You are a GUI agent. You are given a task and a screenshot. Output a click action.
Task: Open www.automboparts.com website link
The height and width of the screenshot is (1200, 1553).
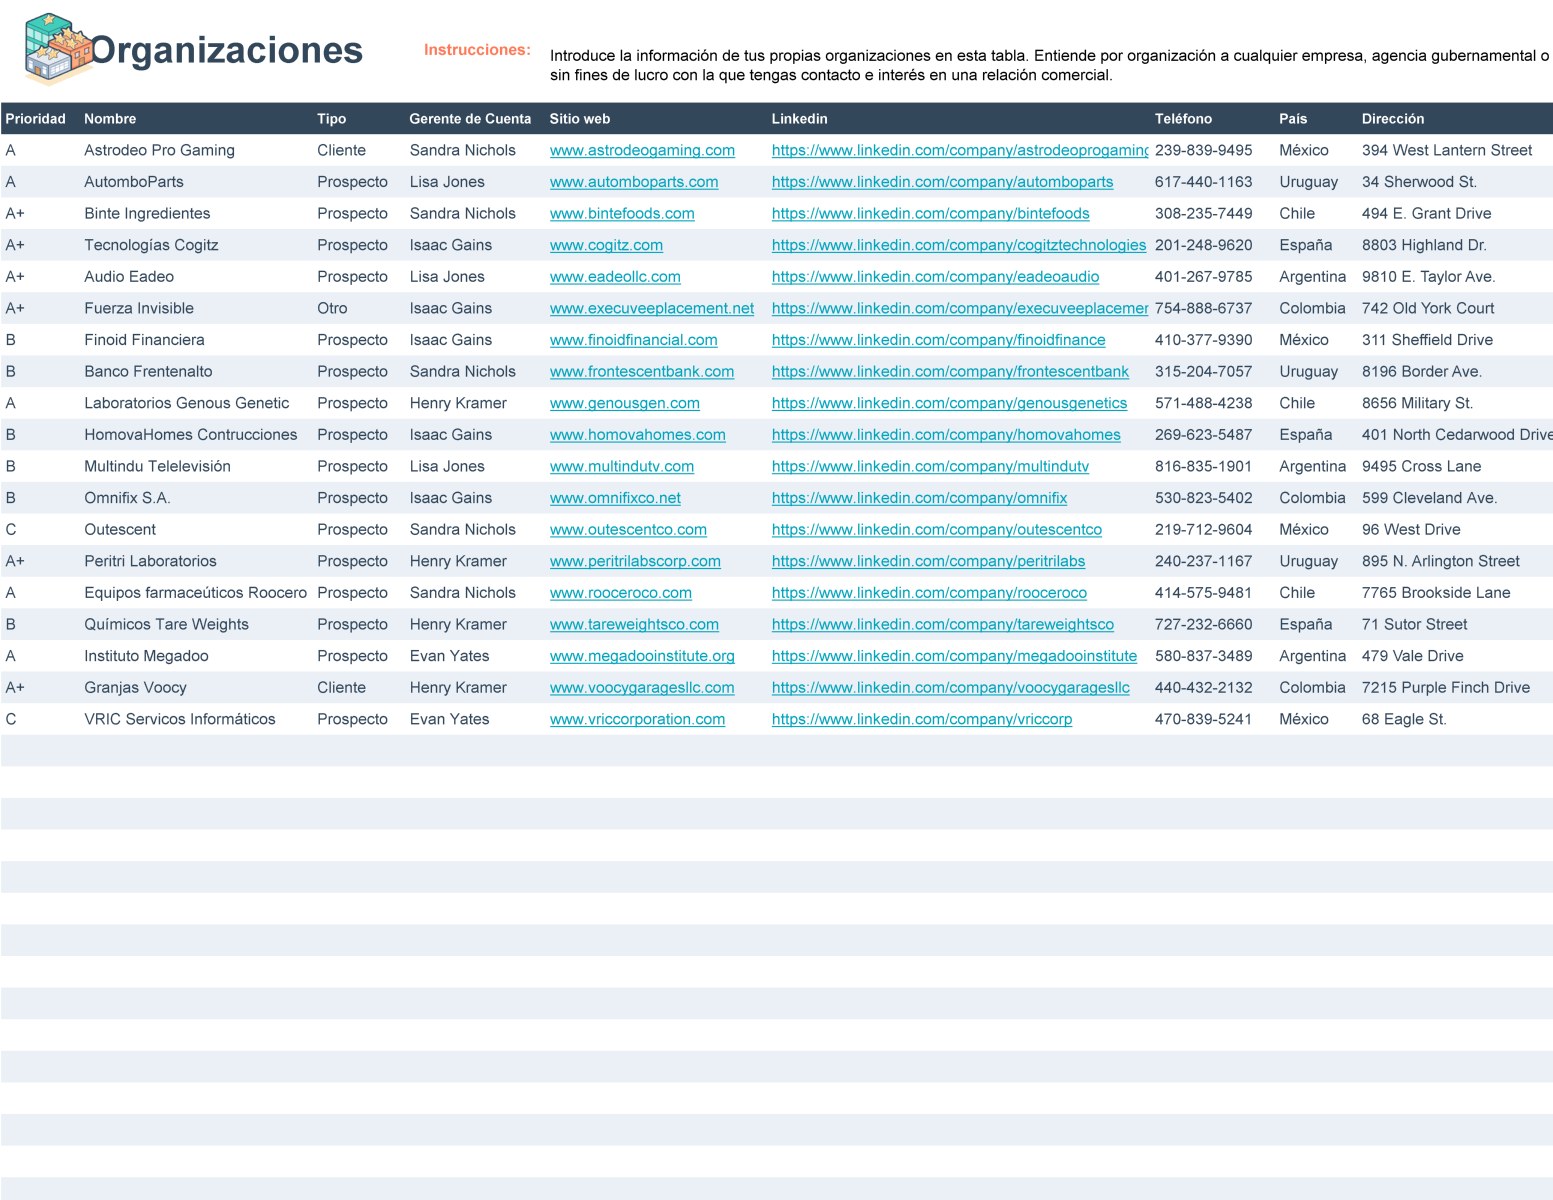634,182
